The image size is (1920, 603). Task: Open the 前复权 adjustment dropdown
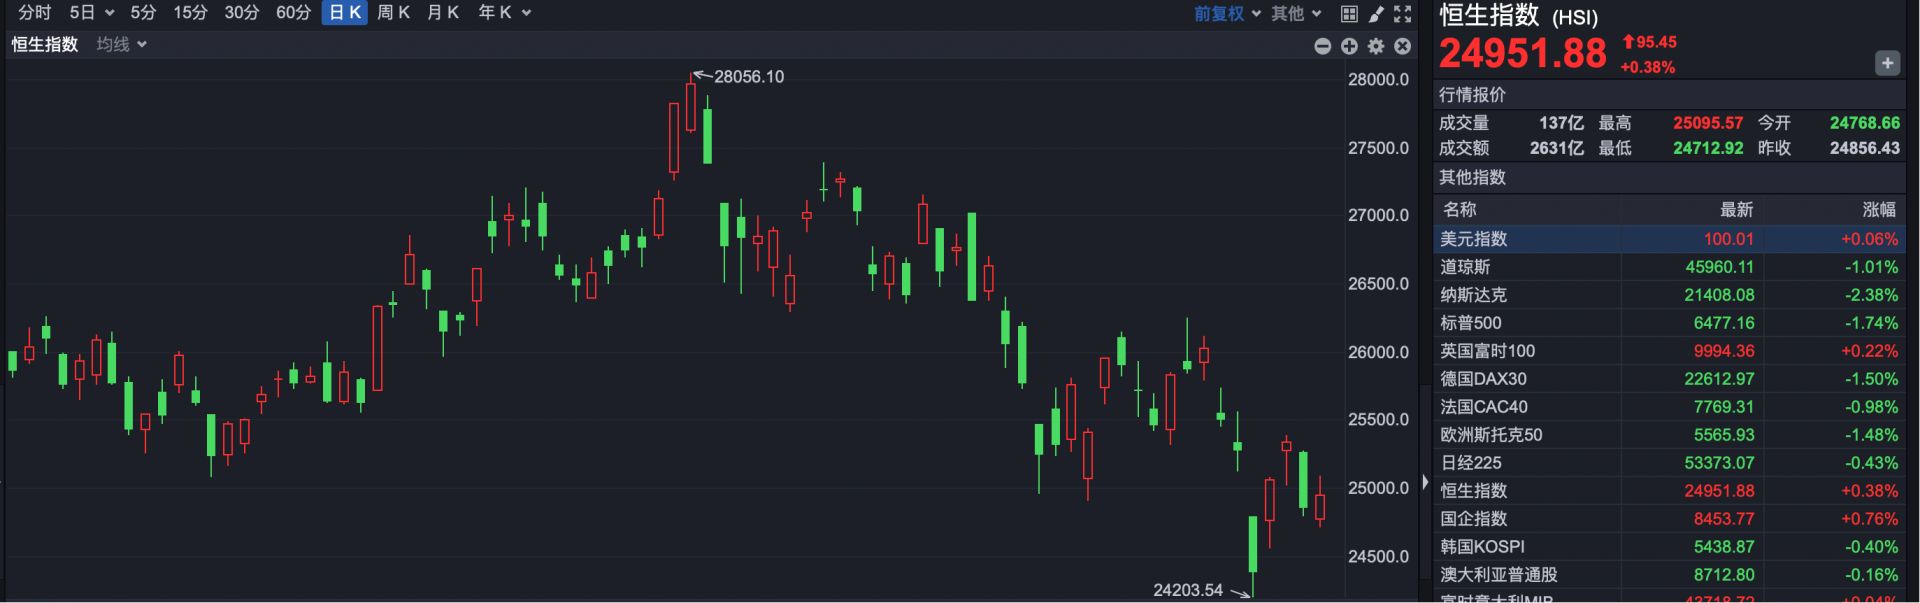tap(1227, 14)
